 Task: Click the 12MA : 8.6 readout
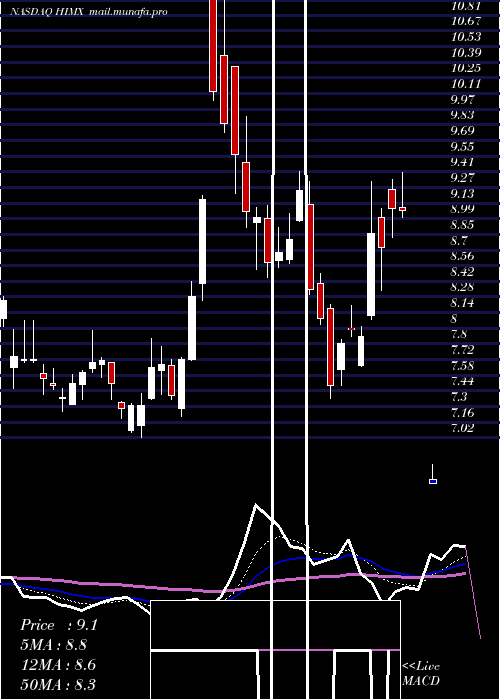(58, 665)
